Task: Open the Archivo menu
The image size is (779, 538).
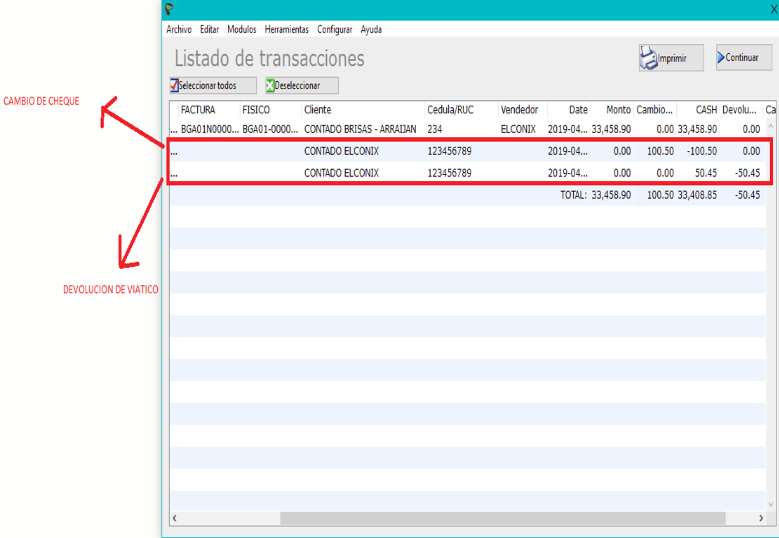Action: point(179,29)
